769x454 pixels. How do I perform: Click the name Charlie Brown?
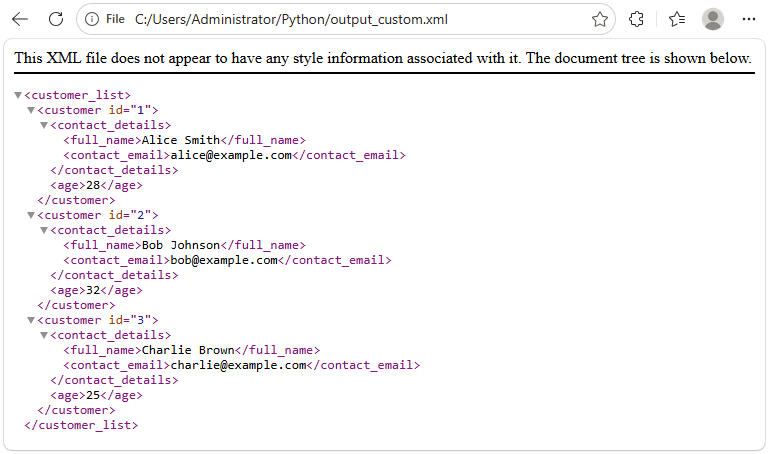188,350
